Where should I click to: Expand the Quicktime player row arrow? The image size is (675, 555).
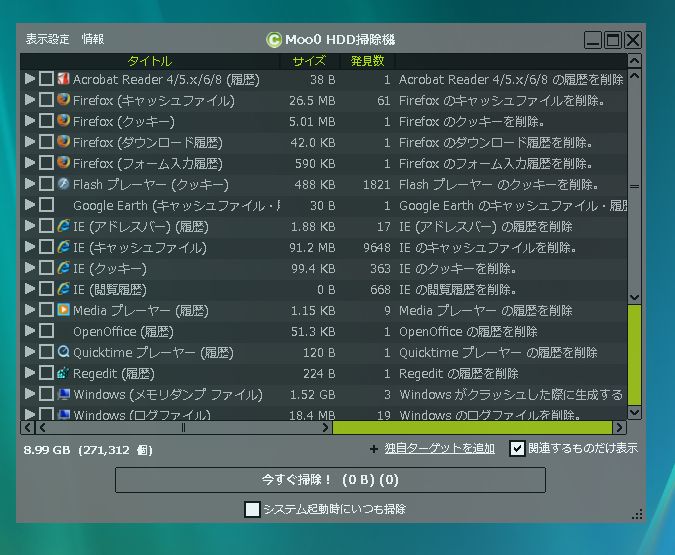pos(30,352)
